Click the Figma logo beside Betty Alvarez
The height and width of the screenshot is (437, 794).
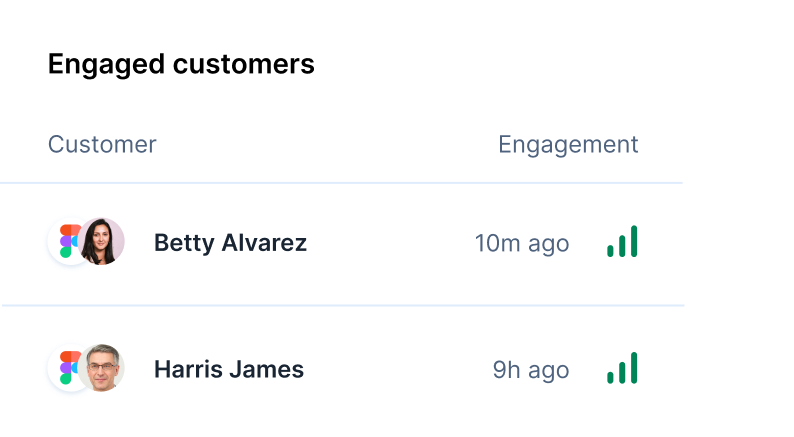pyautogui.click(x=67, y=242)
